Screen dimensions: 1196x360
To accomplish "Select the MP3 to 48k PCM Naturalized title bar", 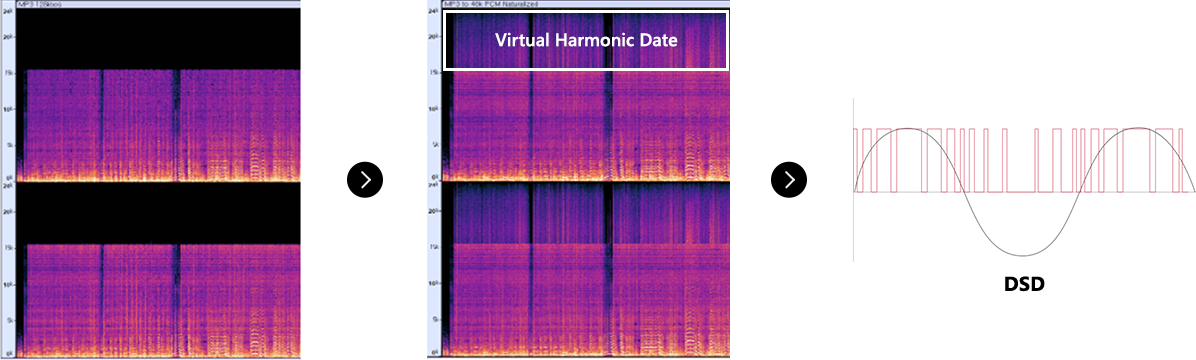I will (587, 4).
